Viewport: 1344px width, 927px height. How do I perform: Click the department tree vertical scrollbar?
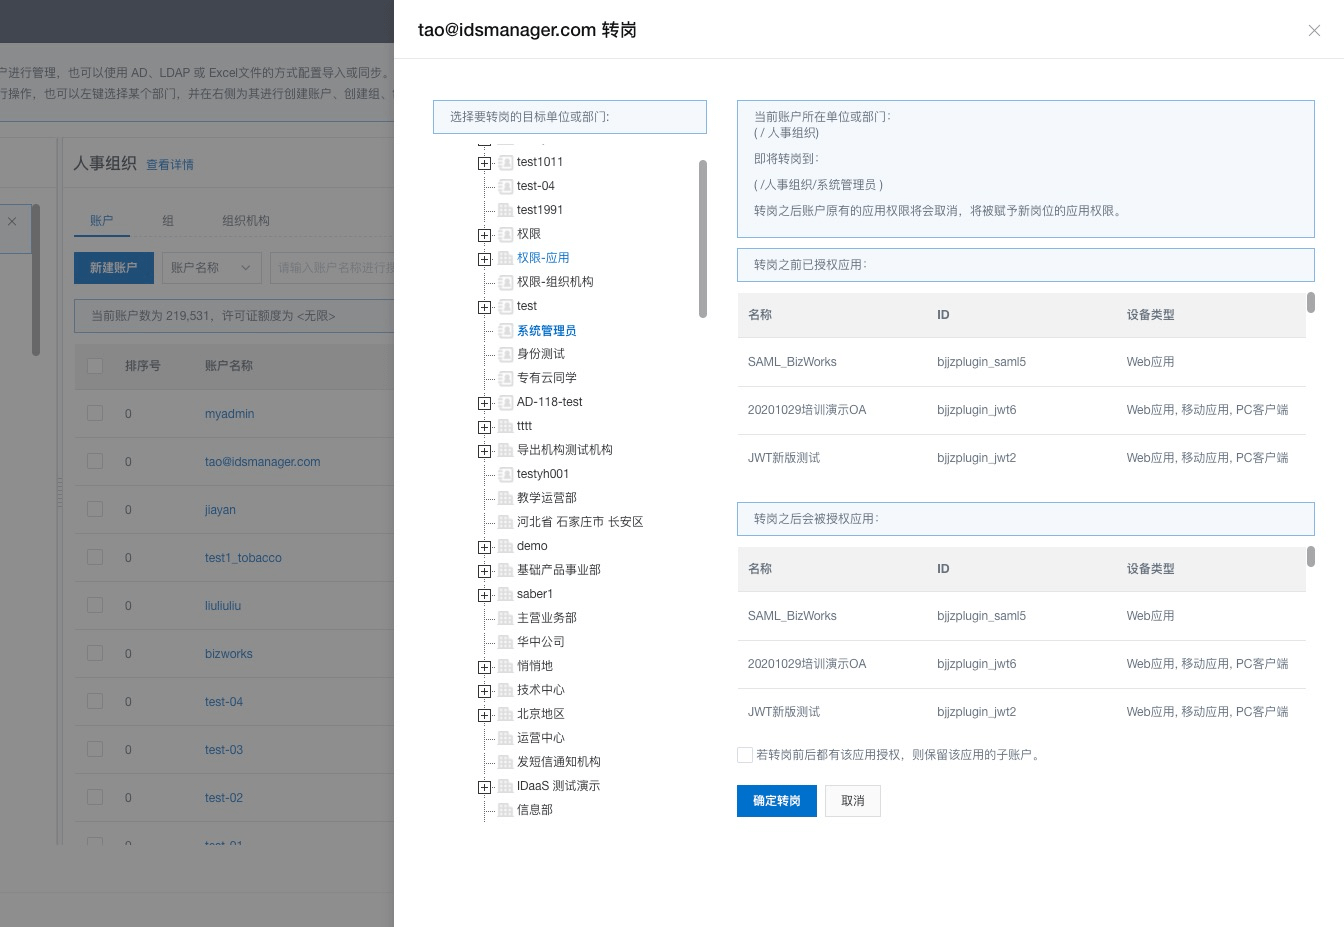click(x=702, y=240)
